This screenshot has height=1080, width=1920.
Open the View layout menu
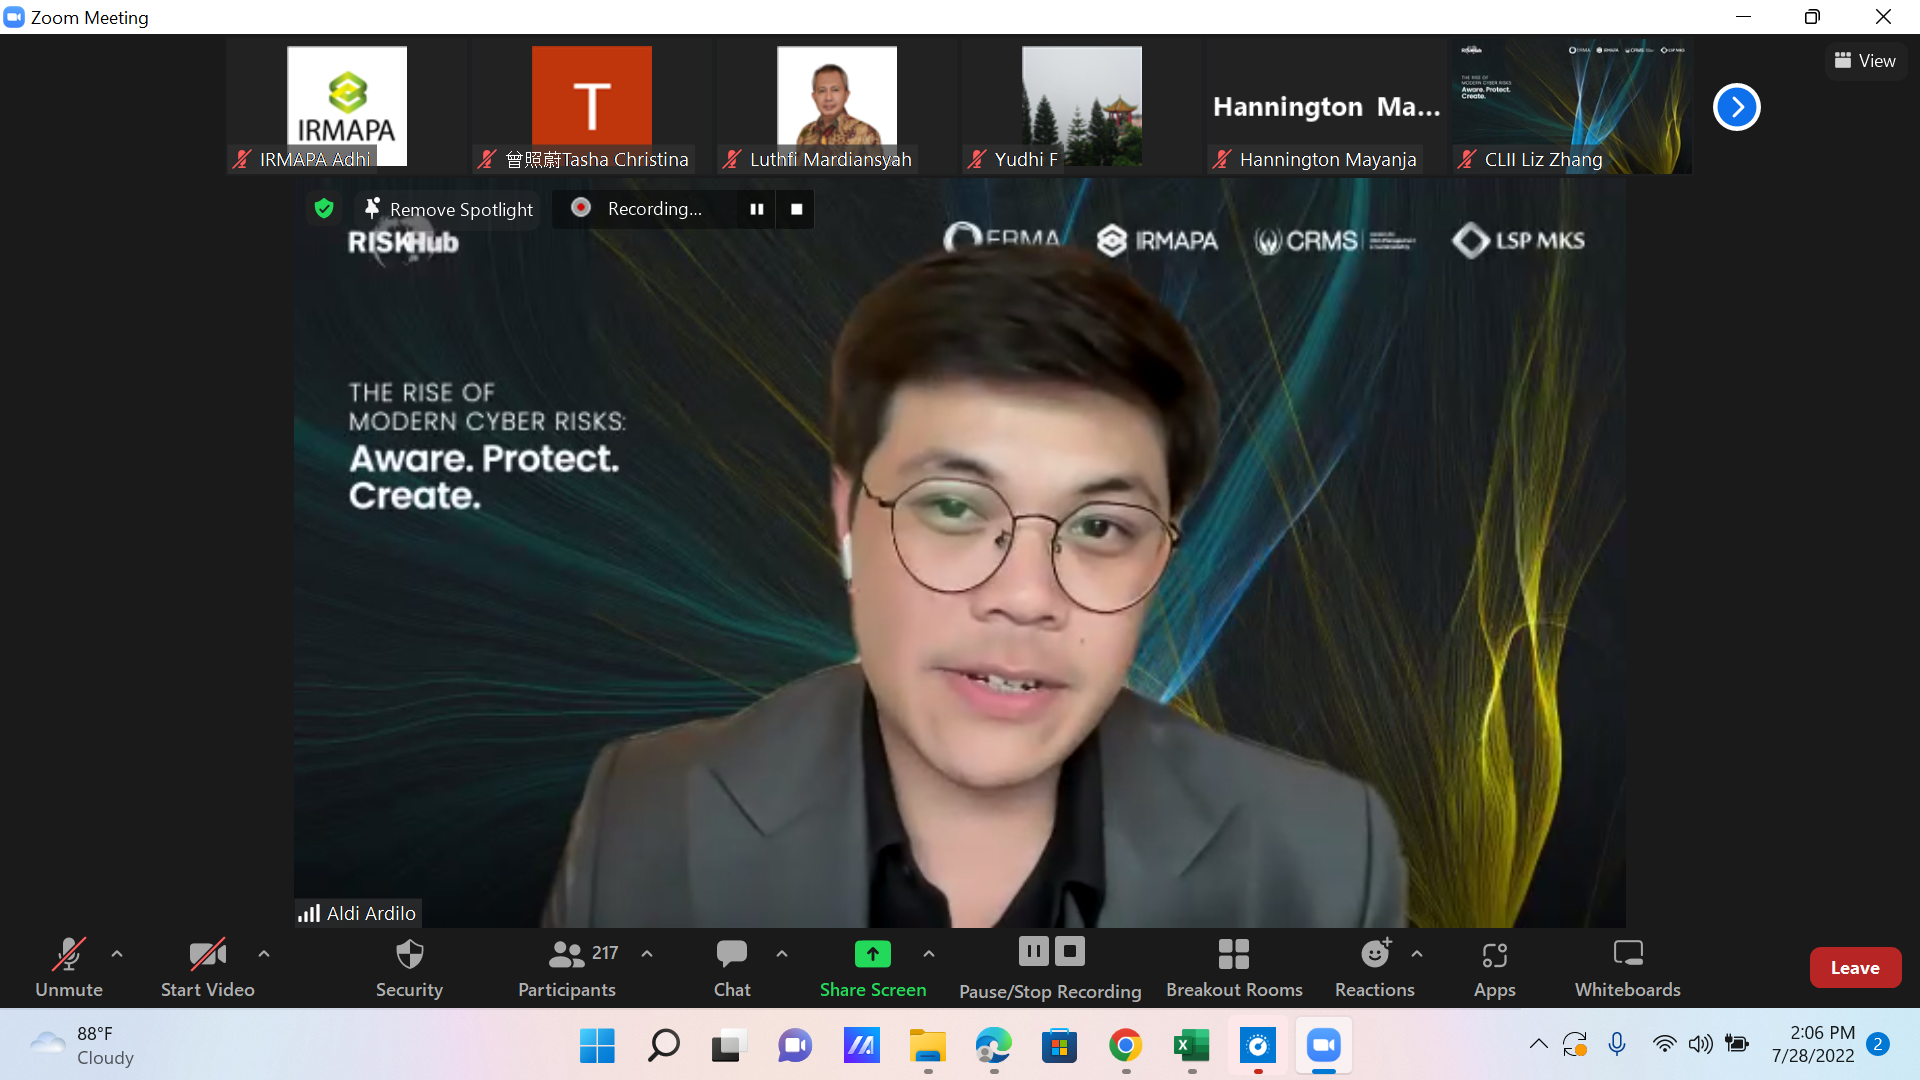click(x=1865, y=61)
